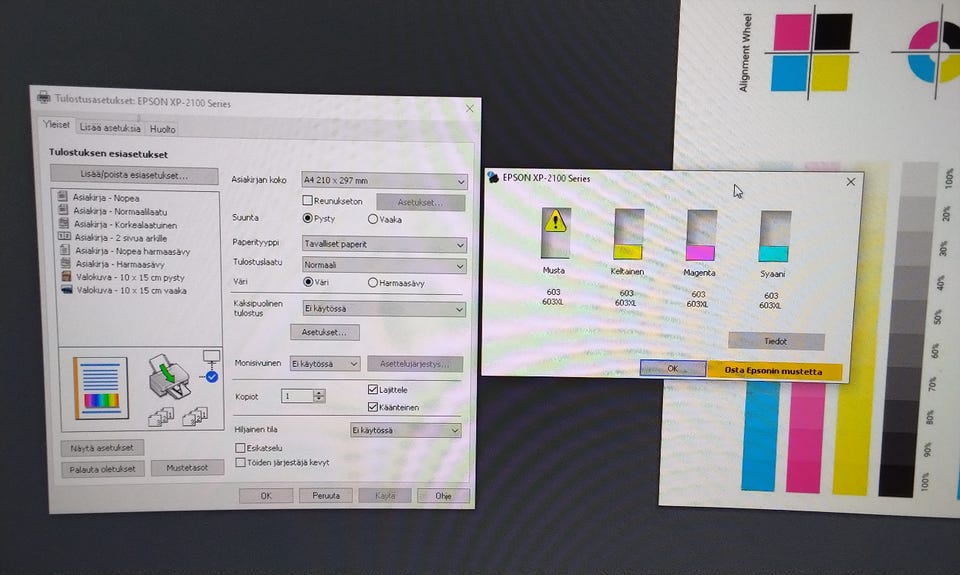Toggle the Reunukseton checkbox
The image size is (960, 575).
[308, 200]
